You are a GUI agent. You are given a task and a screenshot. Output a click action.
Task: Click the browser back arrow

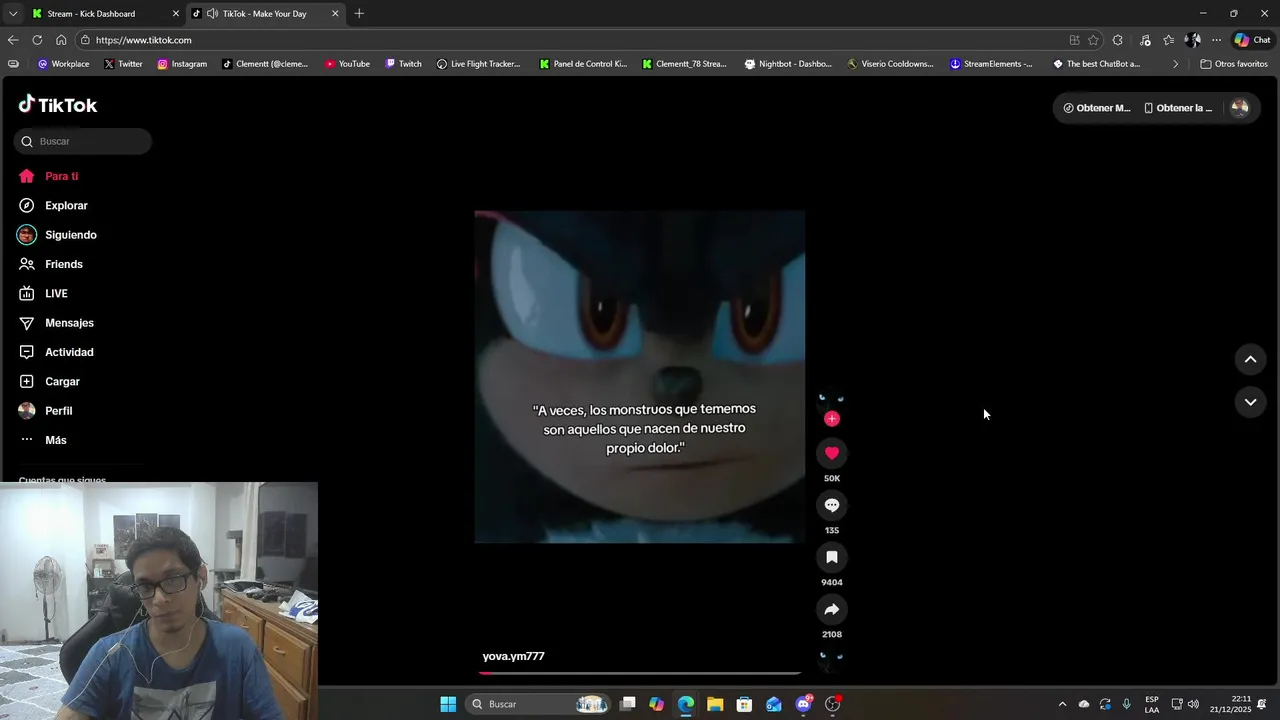point(13,40)
